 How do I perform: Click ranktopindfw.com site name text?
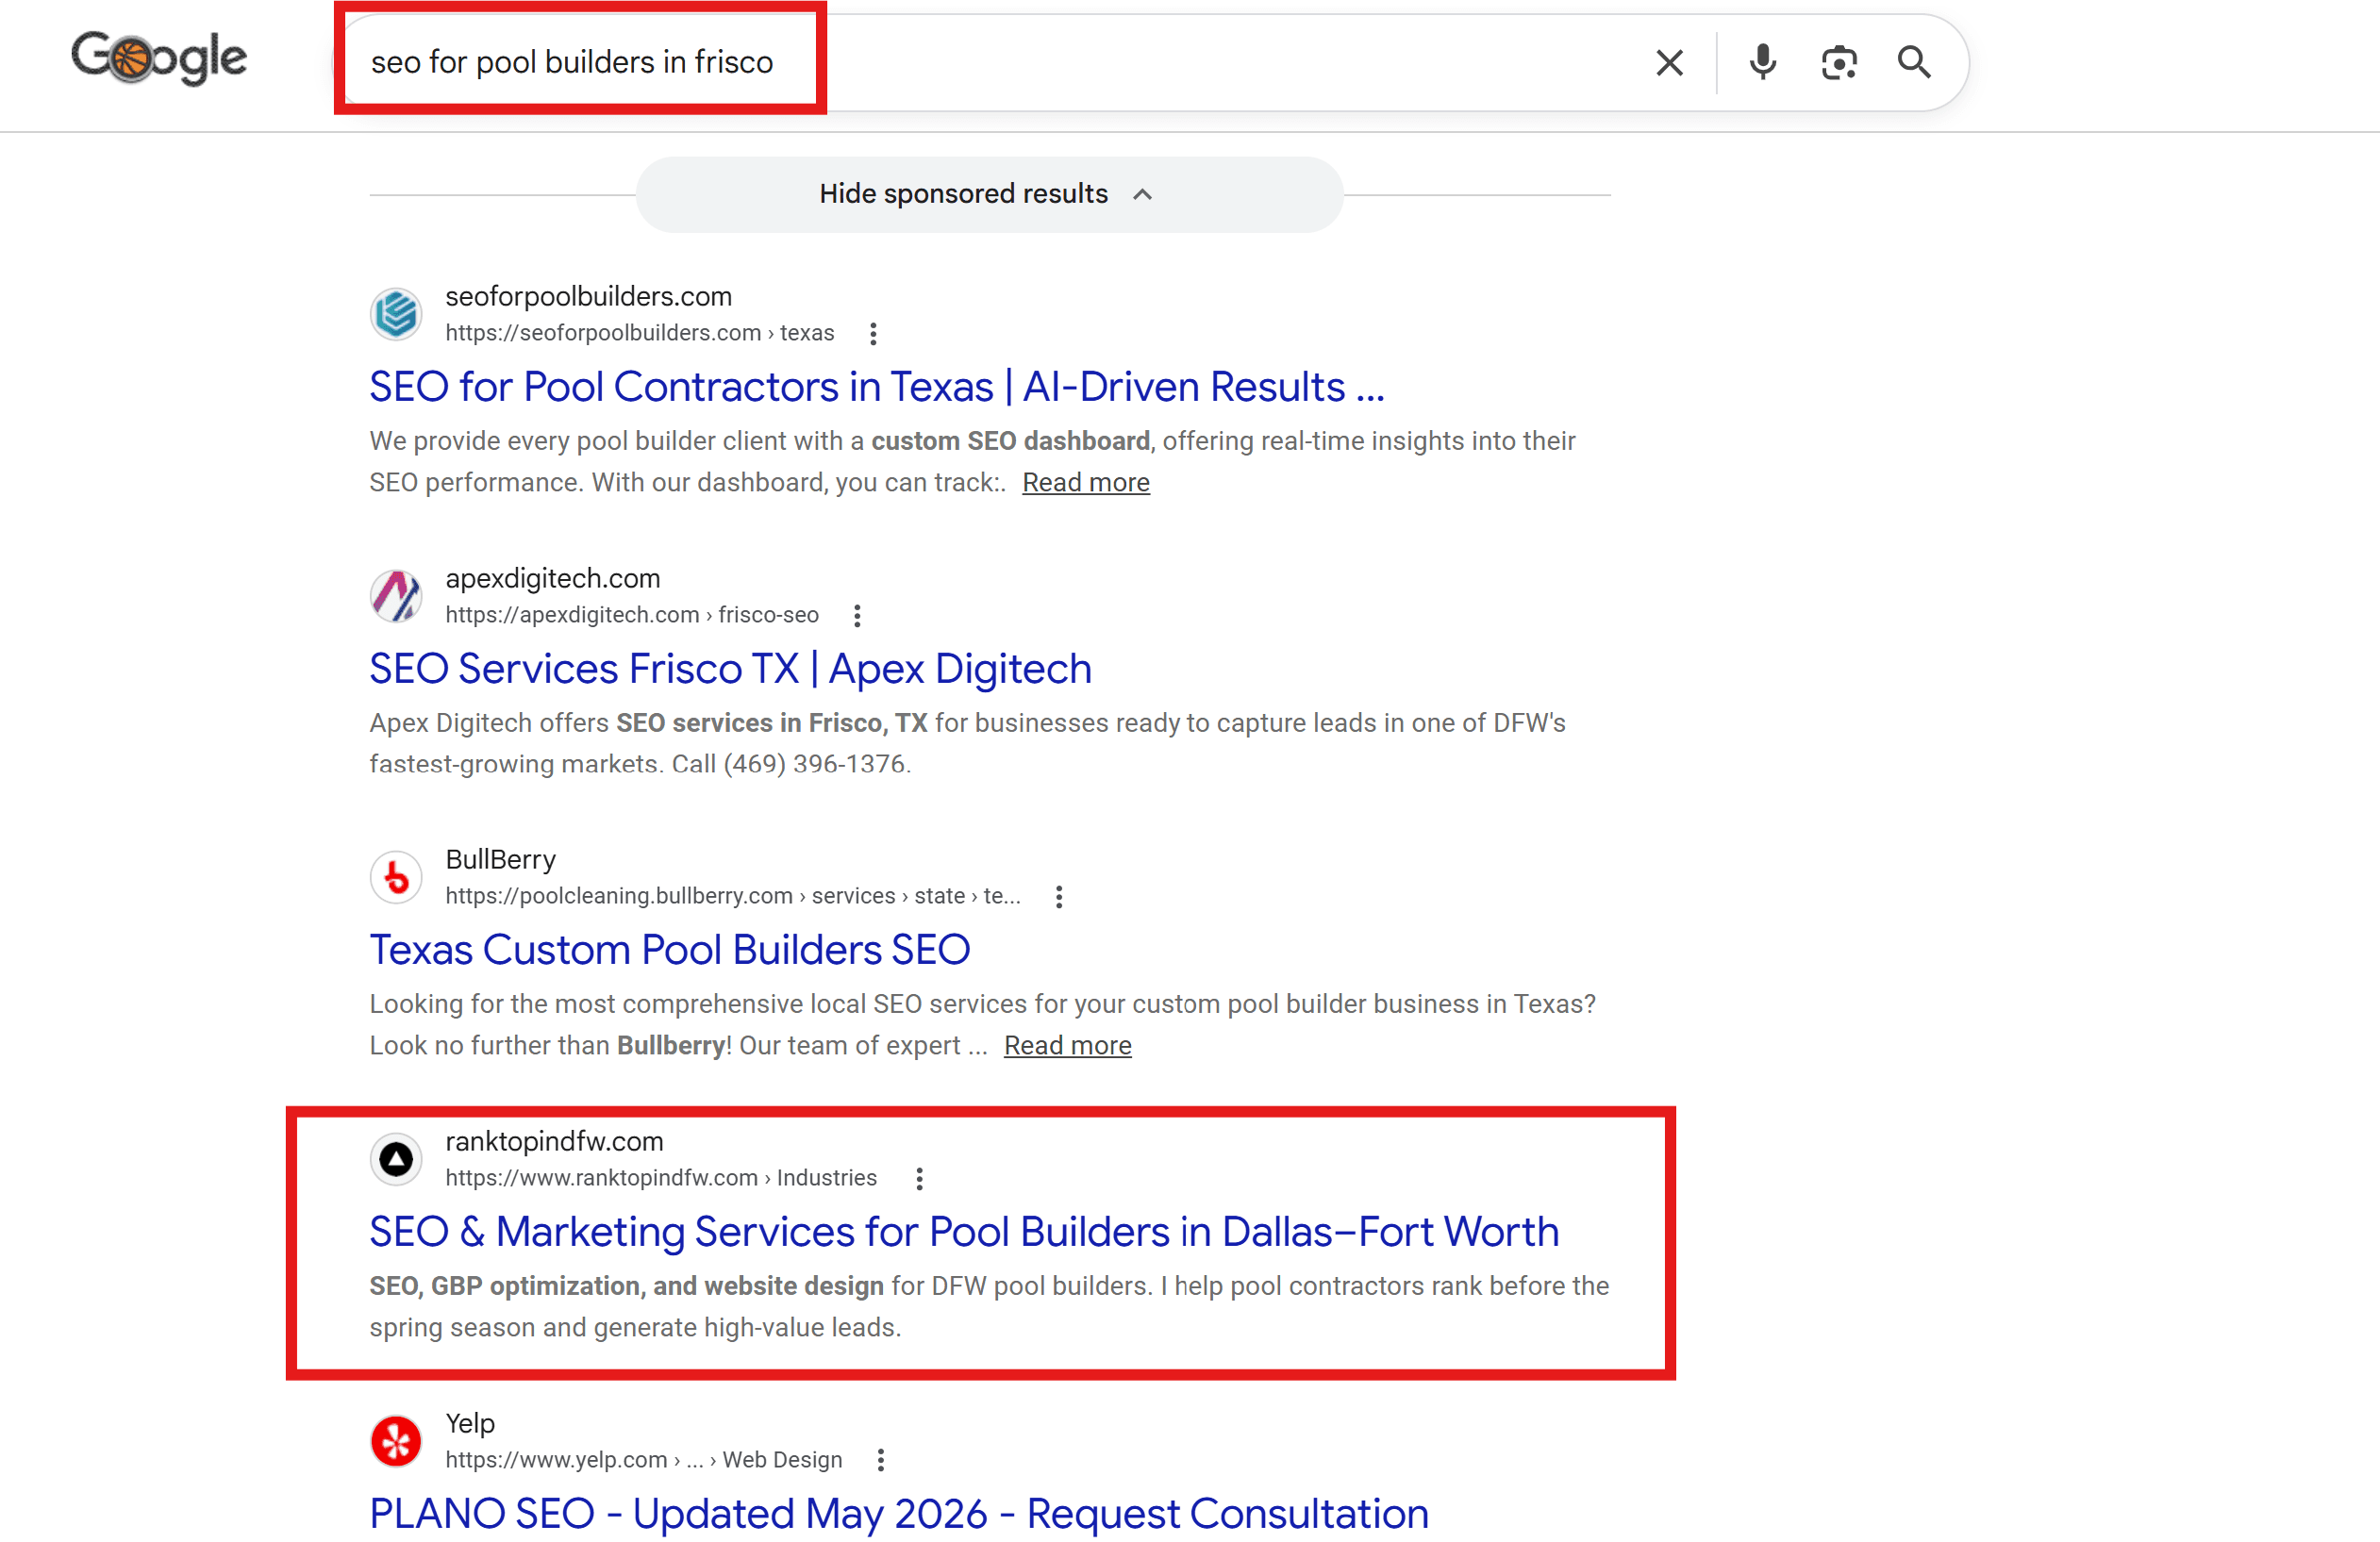pyautogui.click(x=554, y=1141)
